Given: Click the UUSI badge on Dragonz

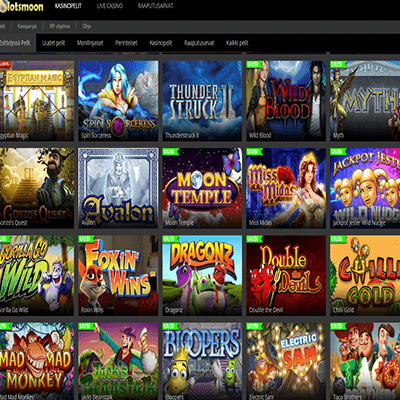Looking at the screenshot, I should click(170, 239).
